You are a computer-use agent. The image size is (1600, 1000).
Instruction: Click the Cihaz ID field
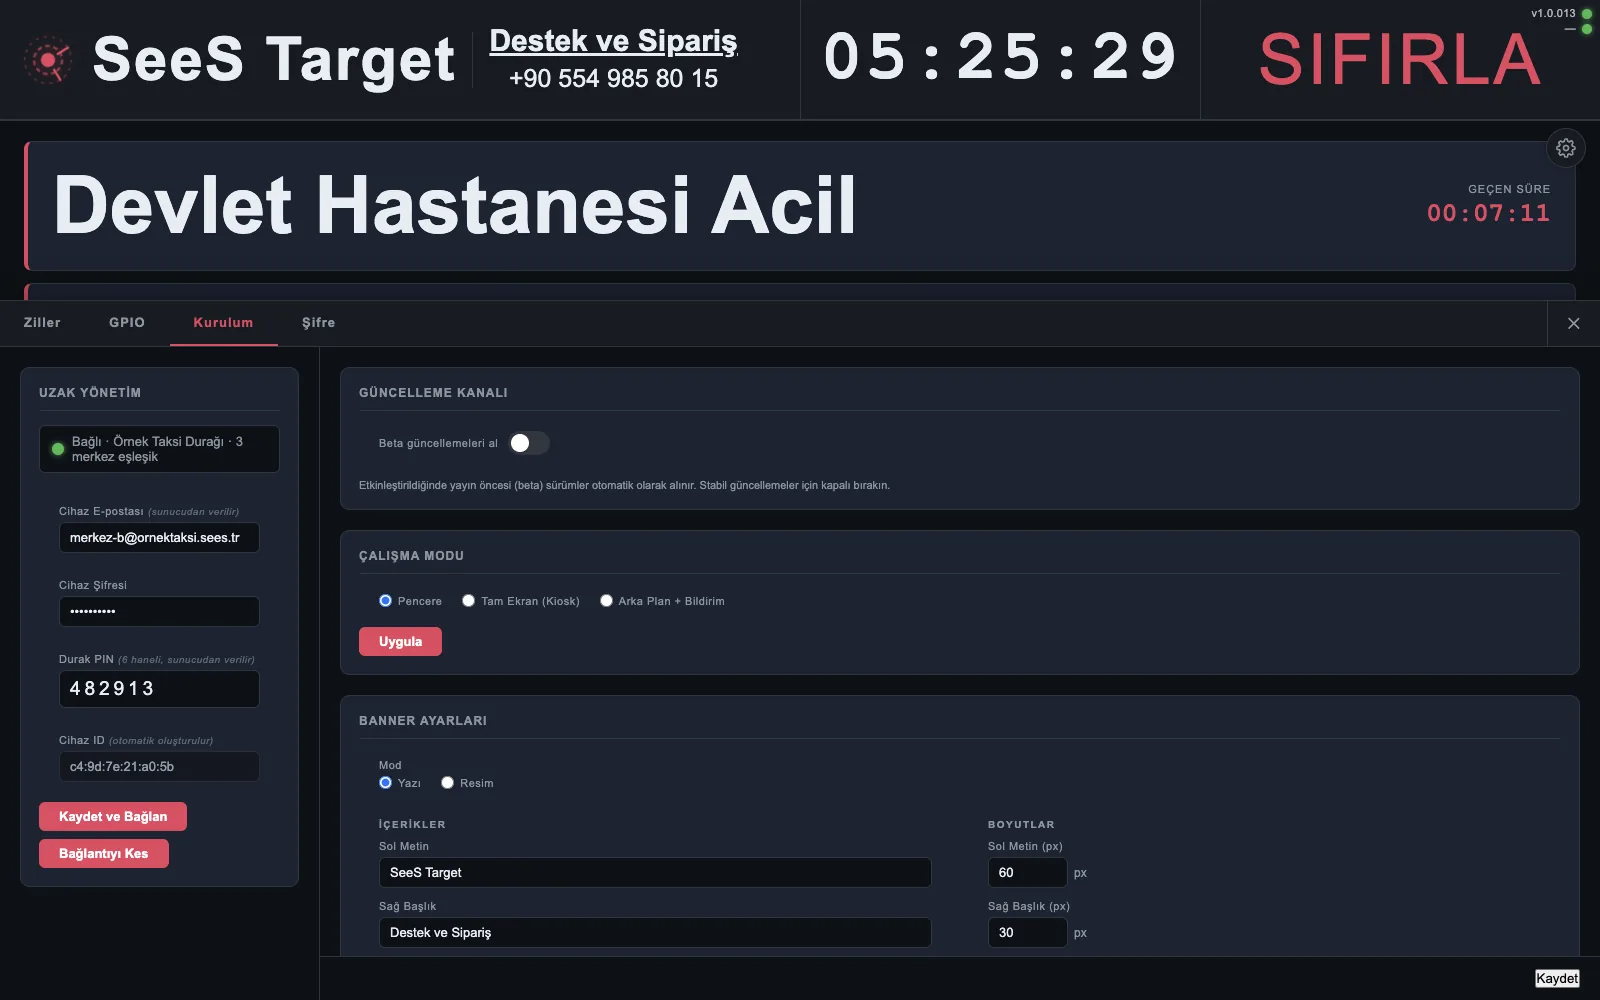tap(159, 767)
